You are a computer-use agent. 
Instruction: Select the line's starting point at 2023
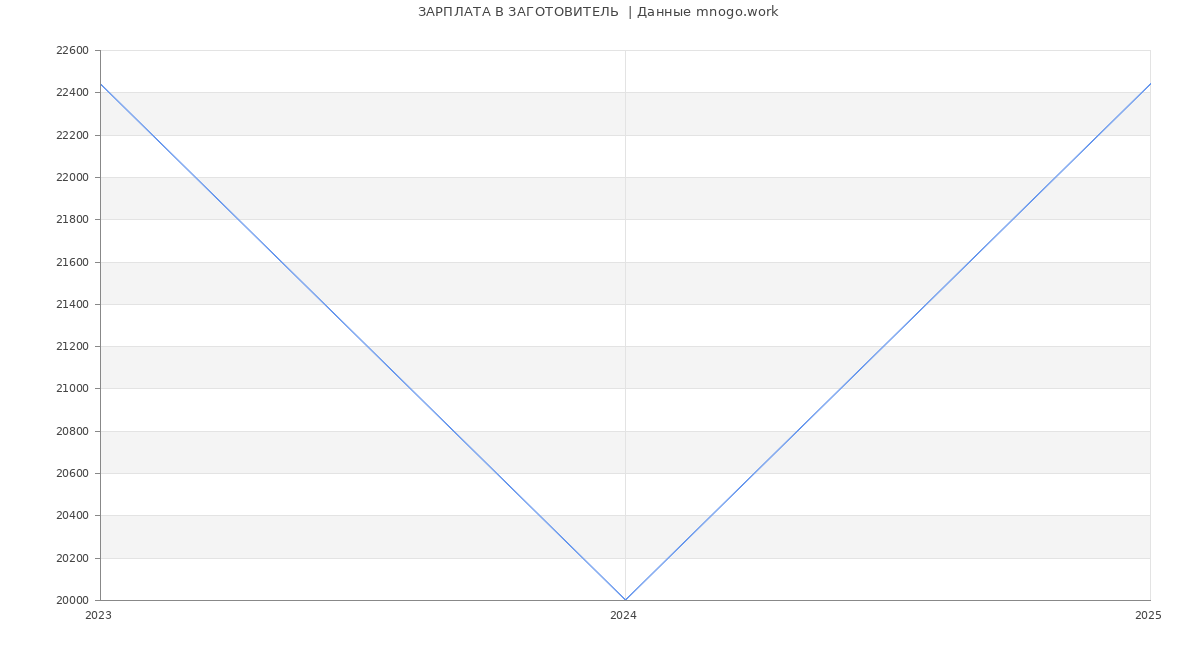[x=100, y=84]
